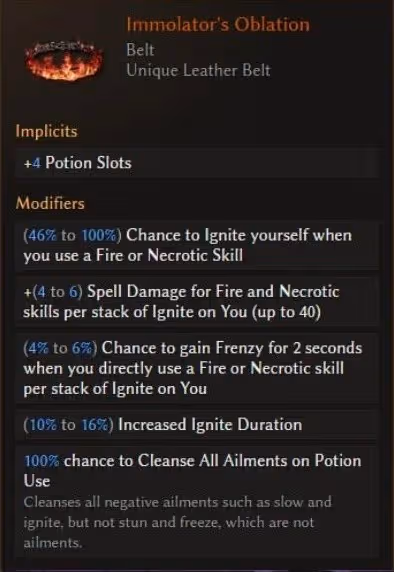This screenshot has height=572, width=394.
Task: Click the Chance to Ignite yourself modifier
Action: coord(197,245)
